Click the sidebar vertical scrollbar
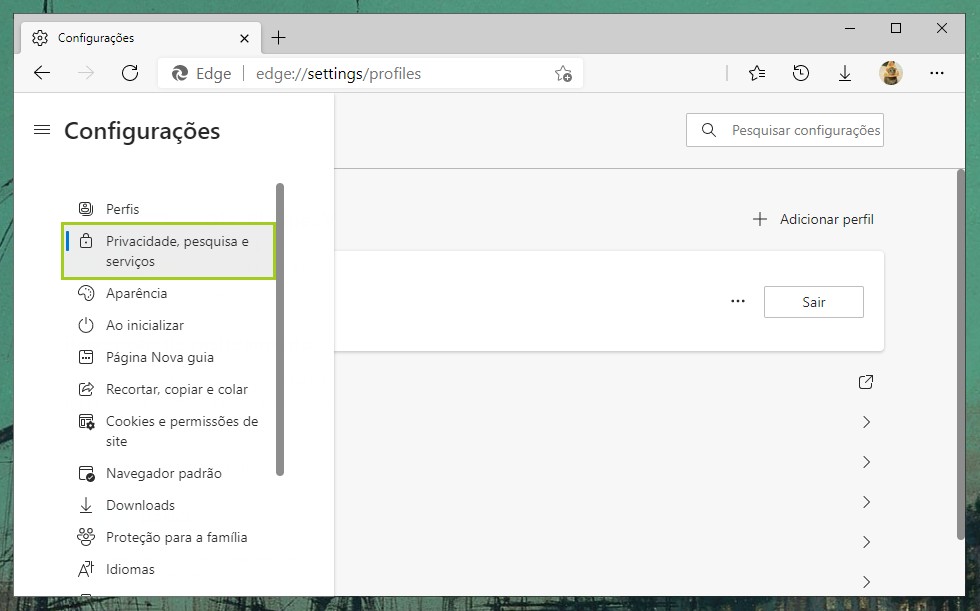This screenshot has height=611, width=980. point(280,330)
